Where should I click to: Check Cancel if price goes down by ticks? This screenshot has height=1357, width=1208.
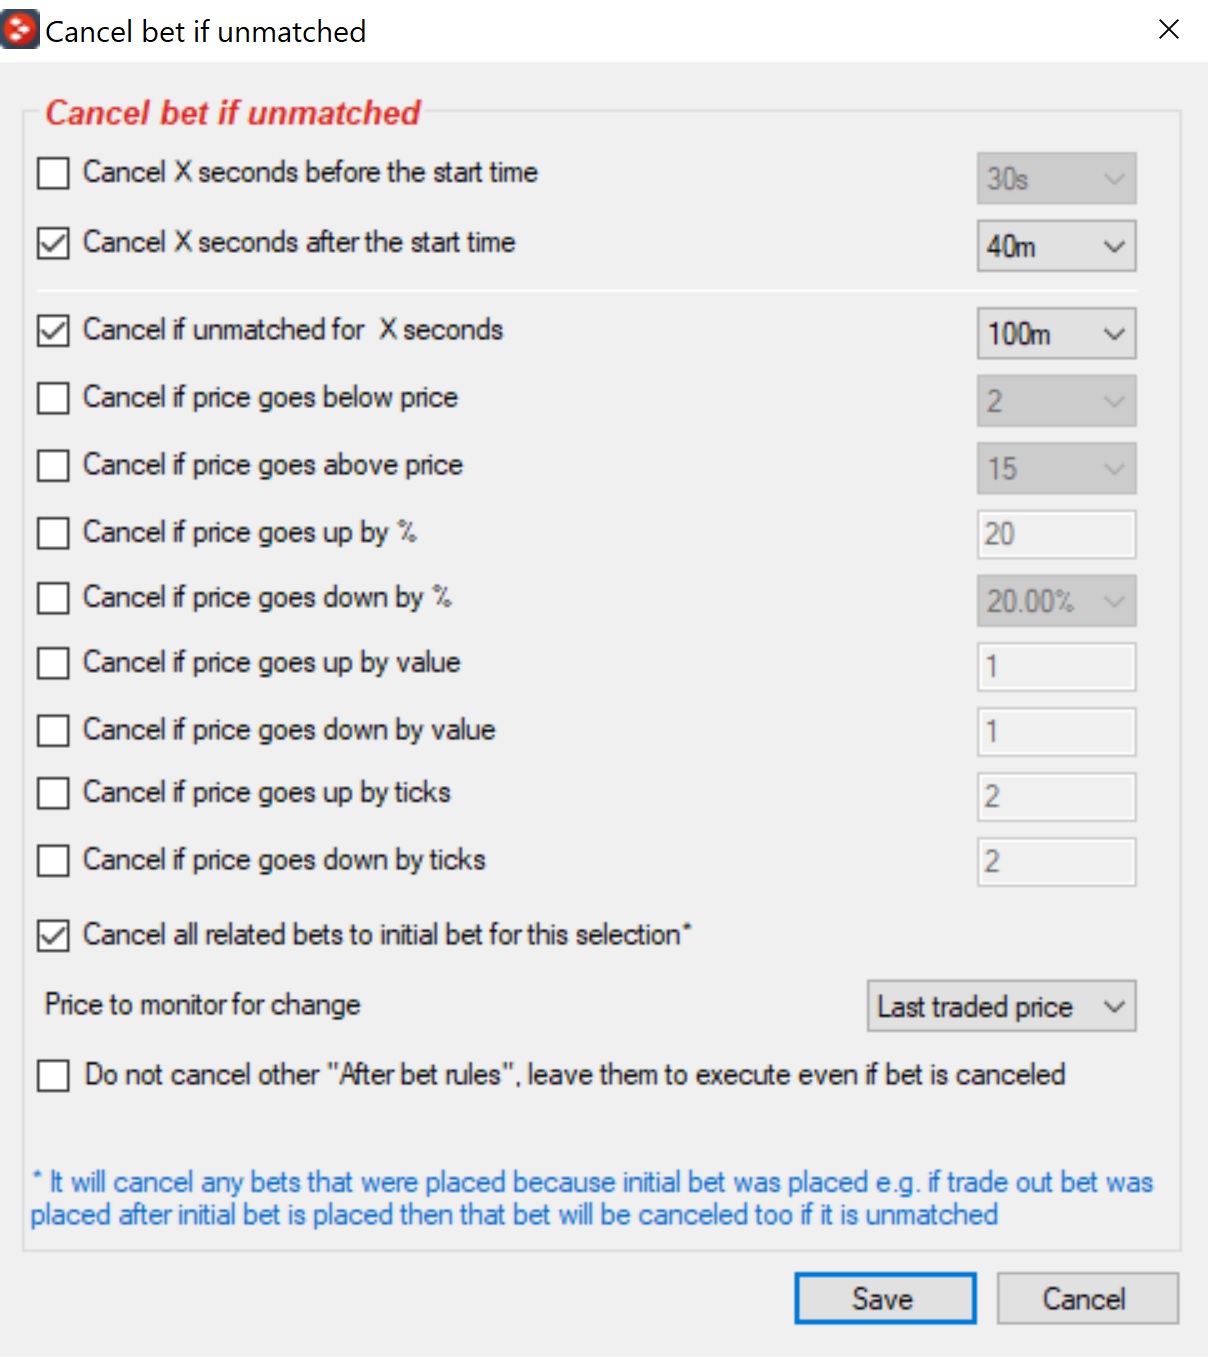[x=53, y=860]
